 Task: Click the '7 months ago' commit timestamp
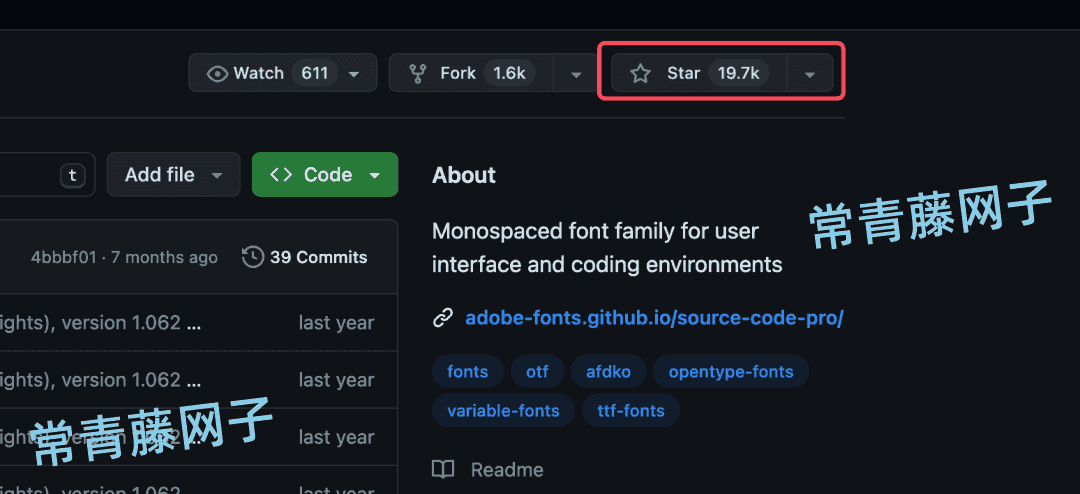[164, 258]
